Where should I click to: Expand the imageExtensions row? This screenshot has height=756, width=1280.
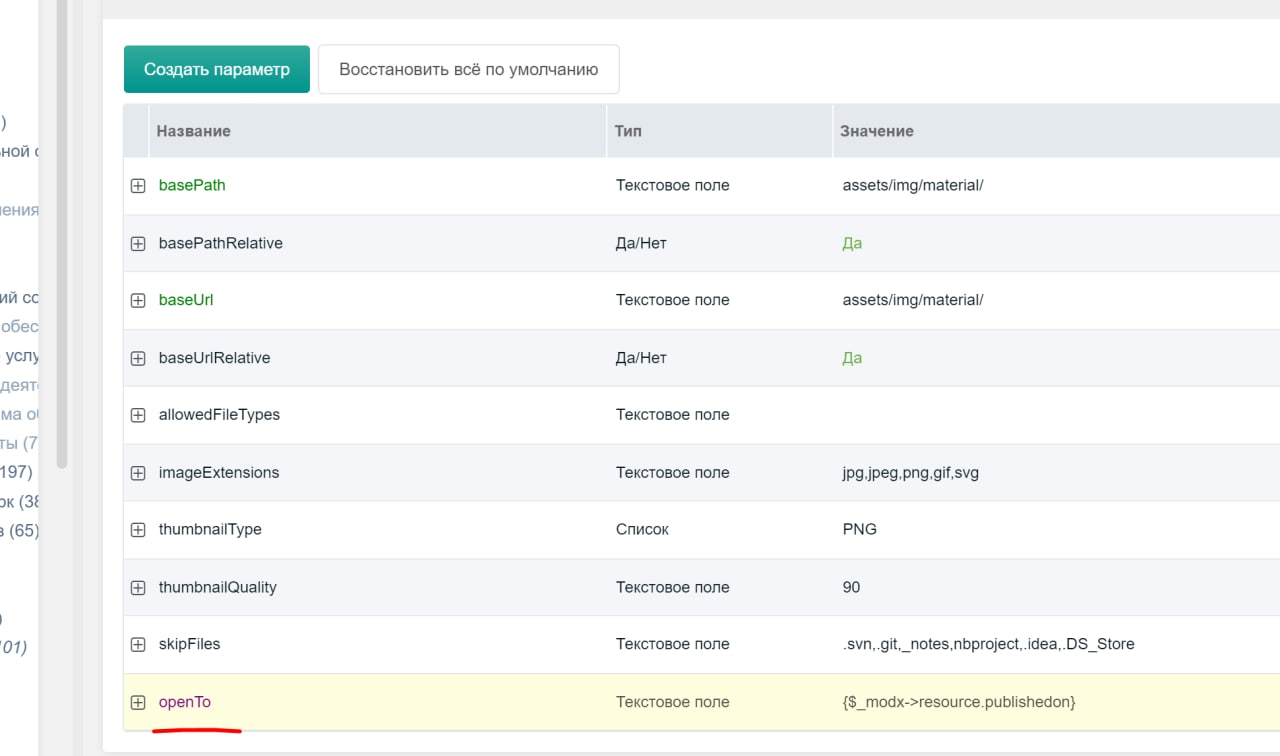[x=138, y=473]
